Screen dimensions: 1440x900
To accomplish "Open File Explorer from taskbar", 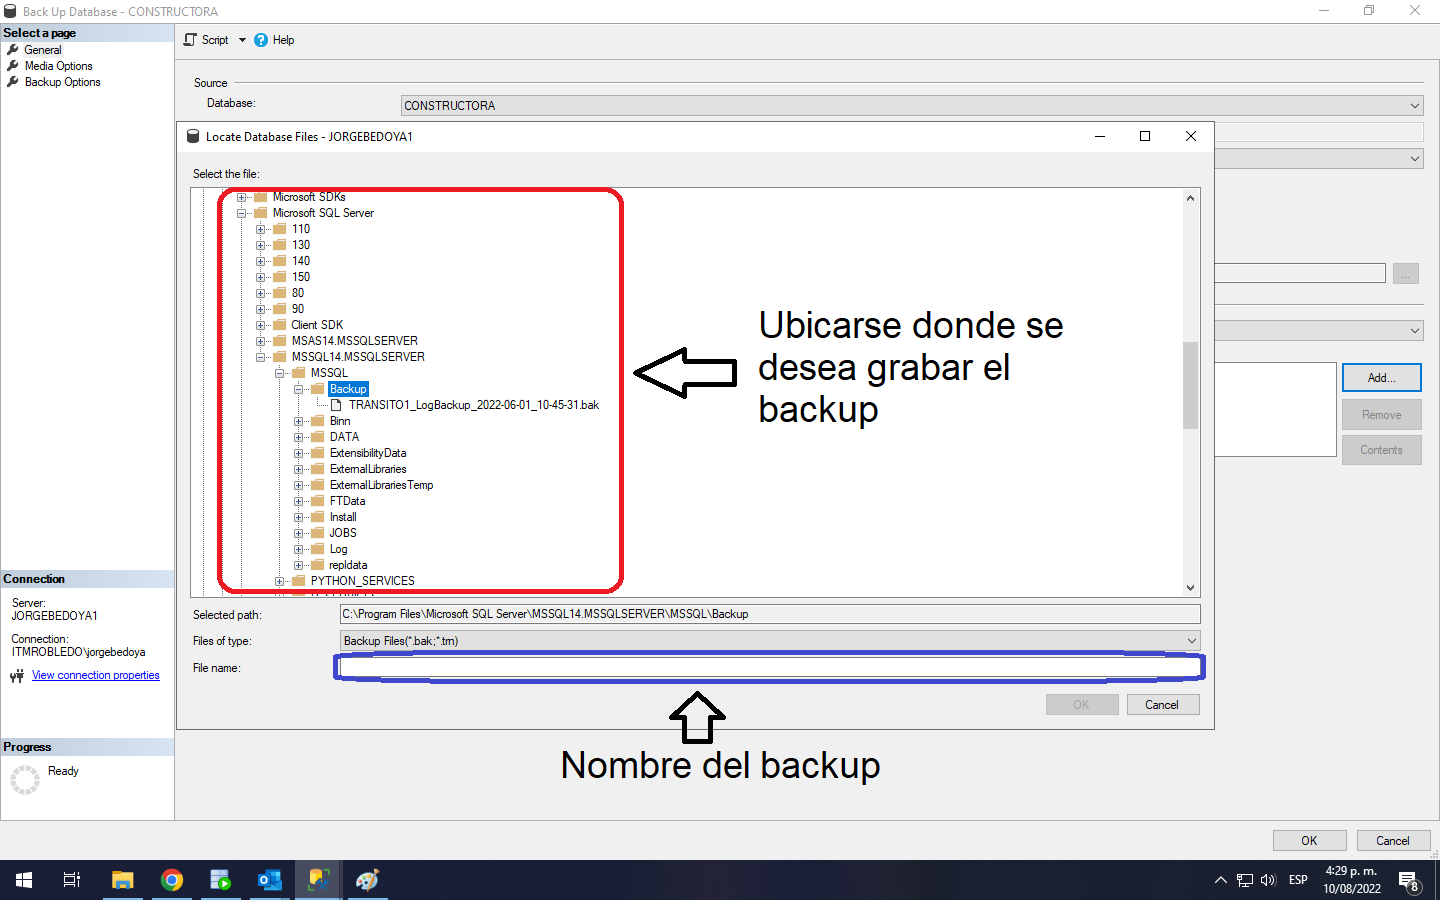I will (x=122, y=880).
